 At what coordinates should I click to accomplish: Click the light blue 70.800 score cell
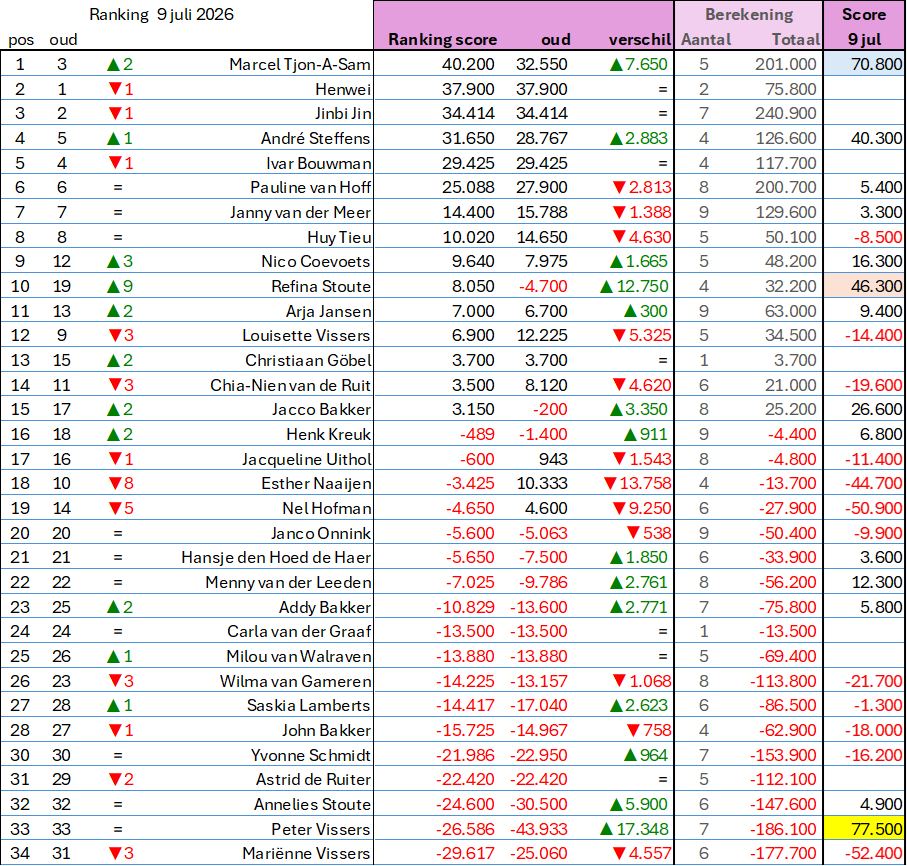[x=864, y=64]
